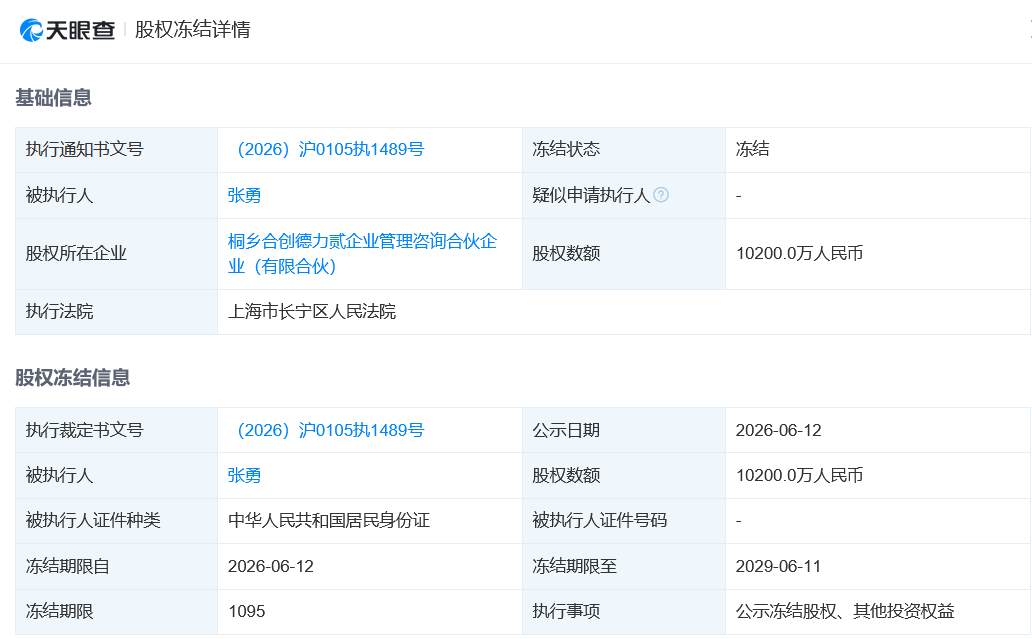
Task: Click the 冻结期限 value 1095
Action: (247, 611)
